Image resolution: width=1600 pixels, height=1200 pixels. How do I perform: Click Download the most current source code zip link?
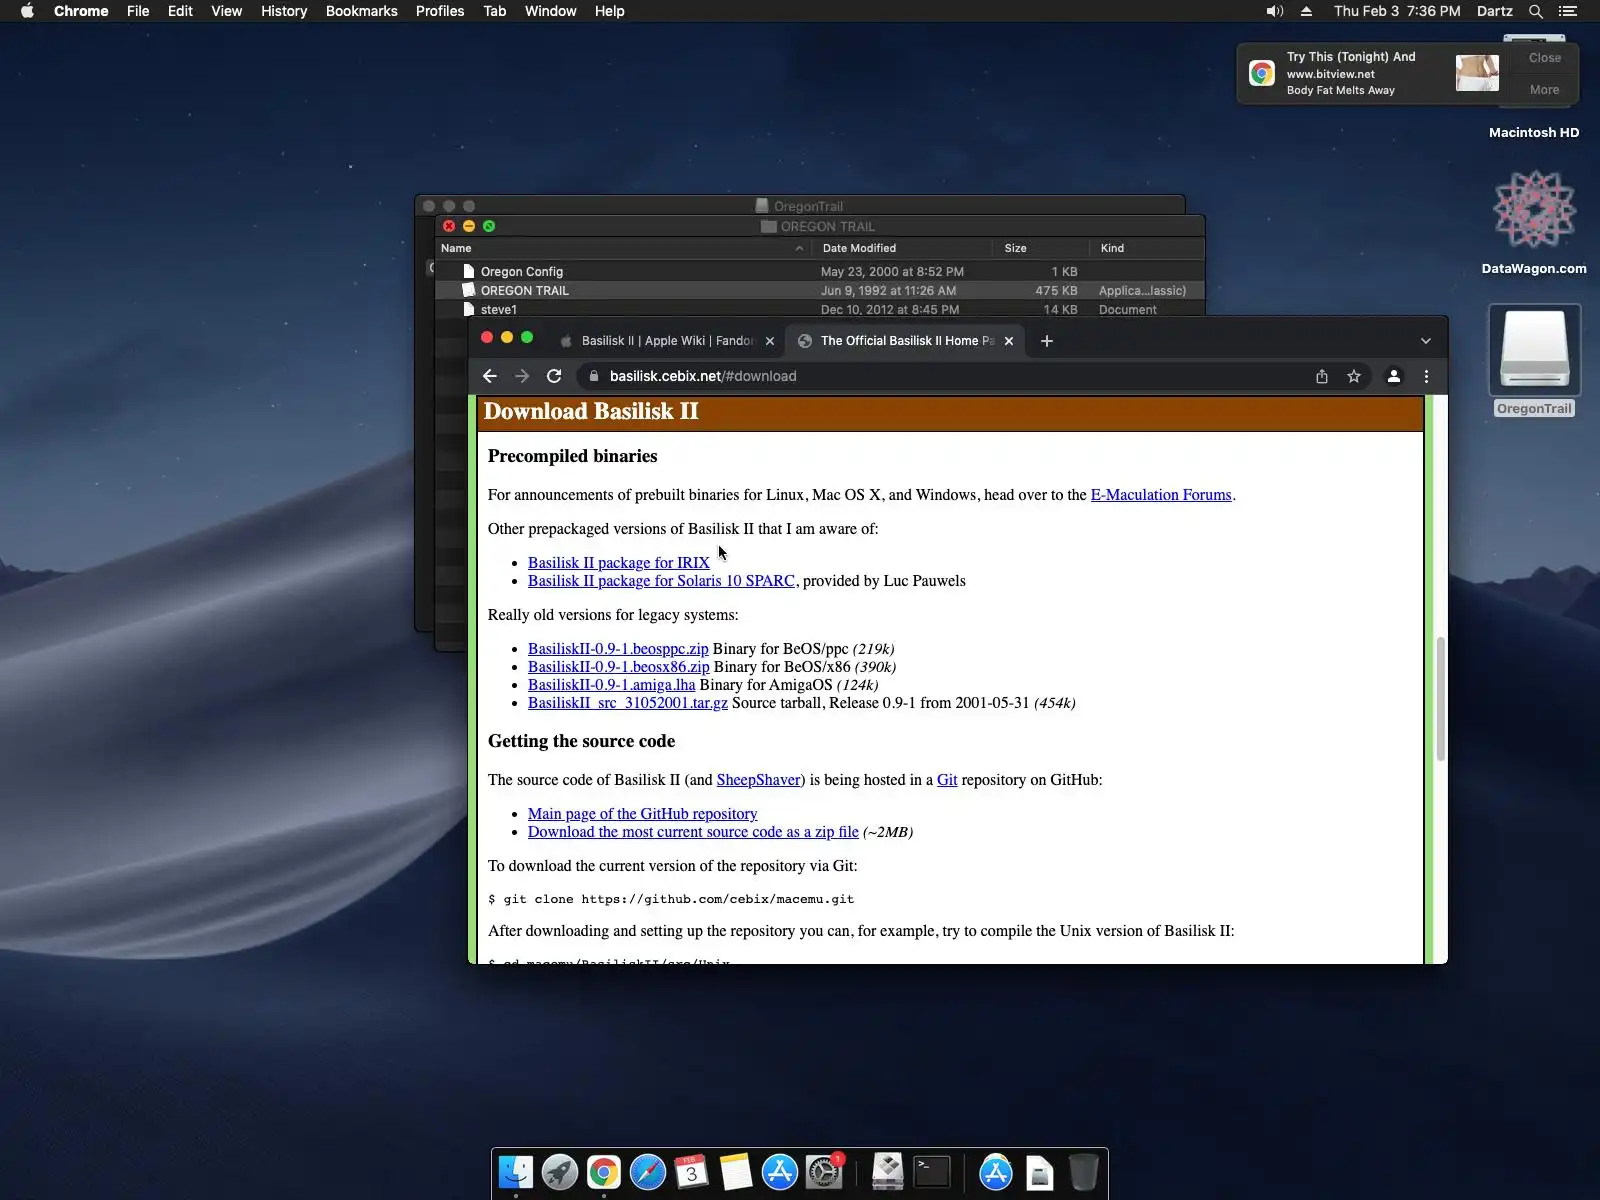[x=693, y=832]
